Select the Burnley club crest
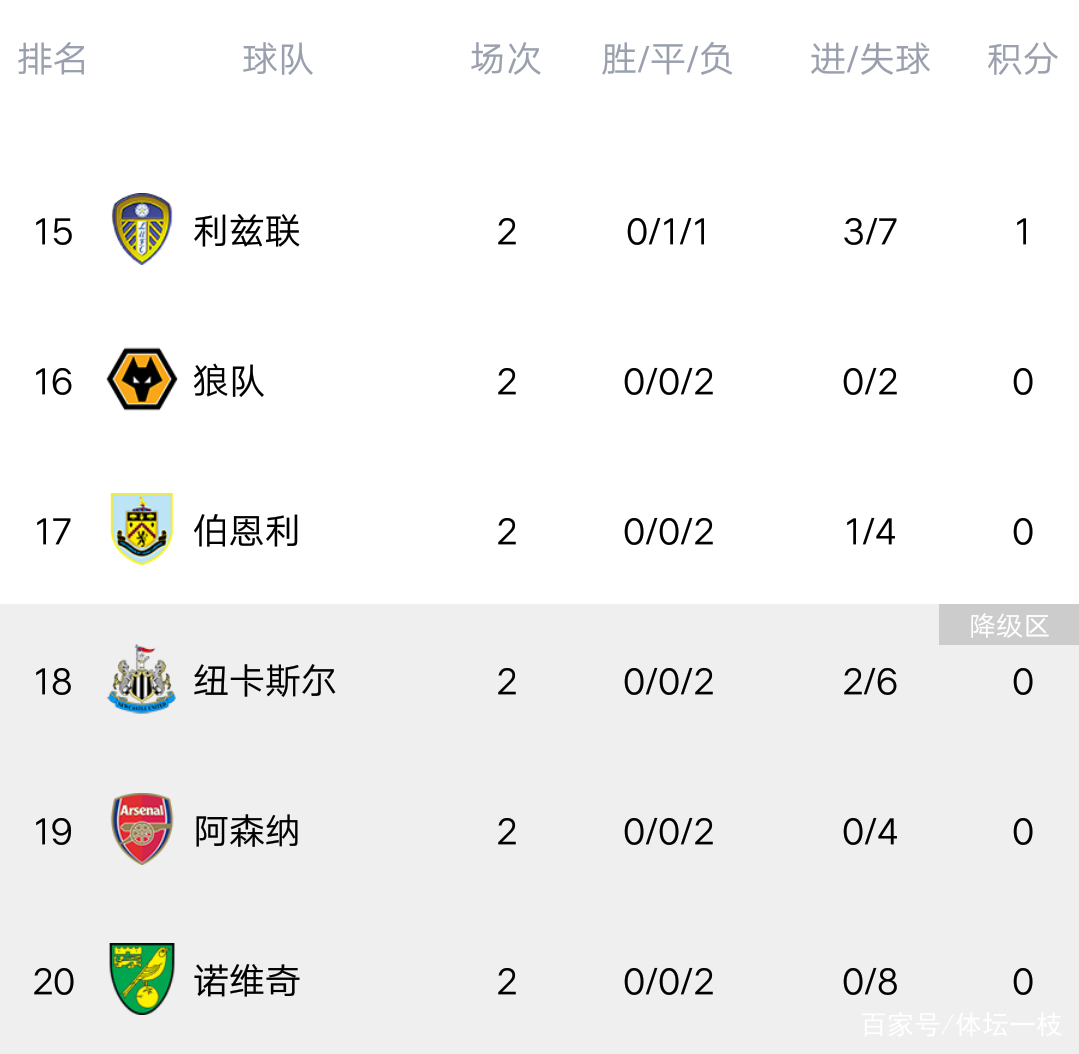1079x1054 pixels. tap(142, 529)
